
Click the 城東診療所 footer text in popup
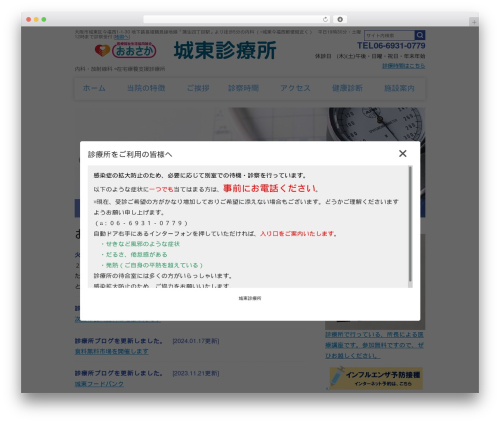coord(250,298)
